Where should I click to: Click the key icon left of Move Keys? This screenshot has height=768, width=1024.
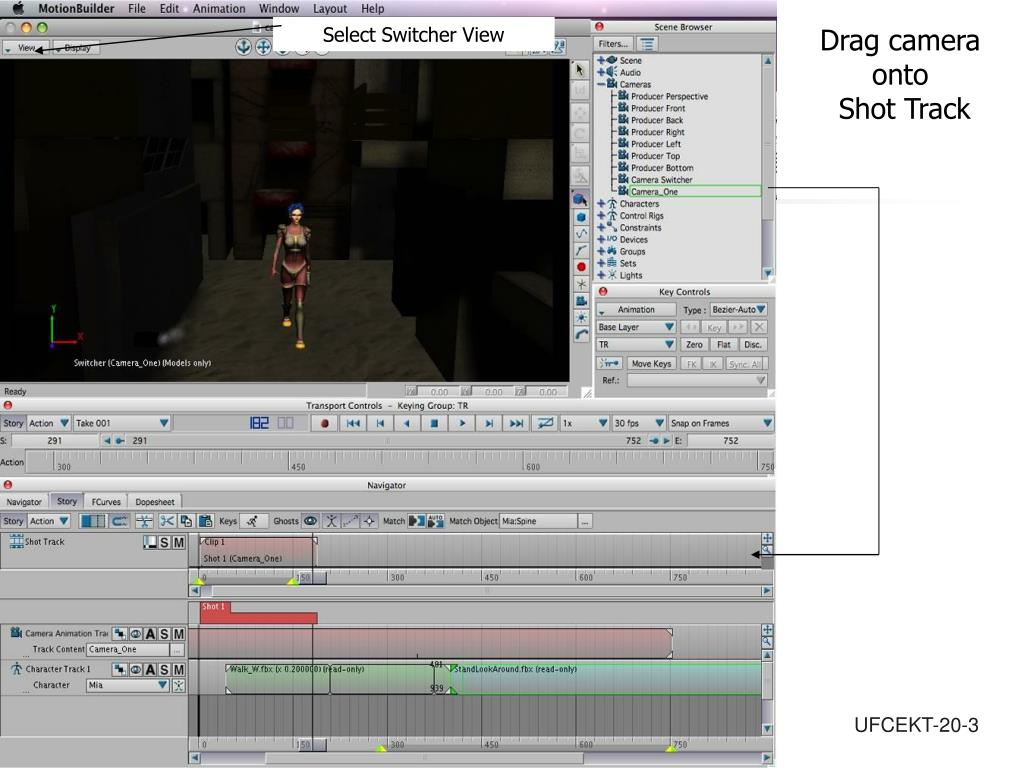[609, 363]
